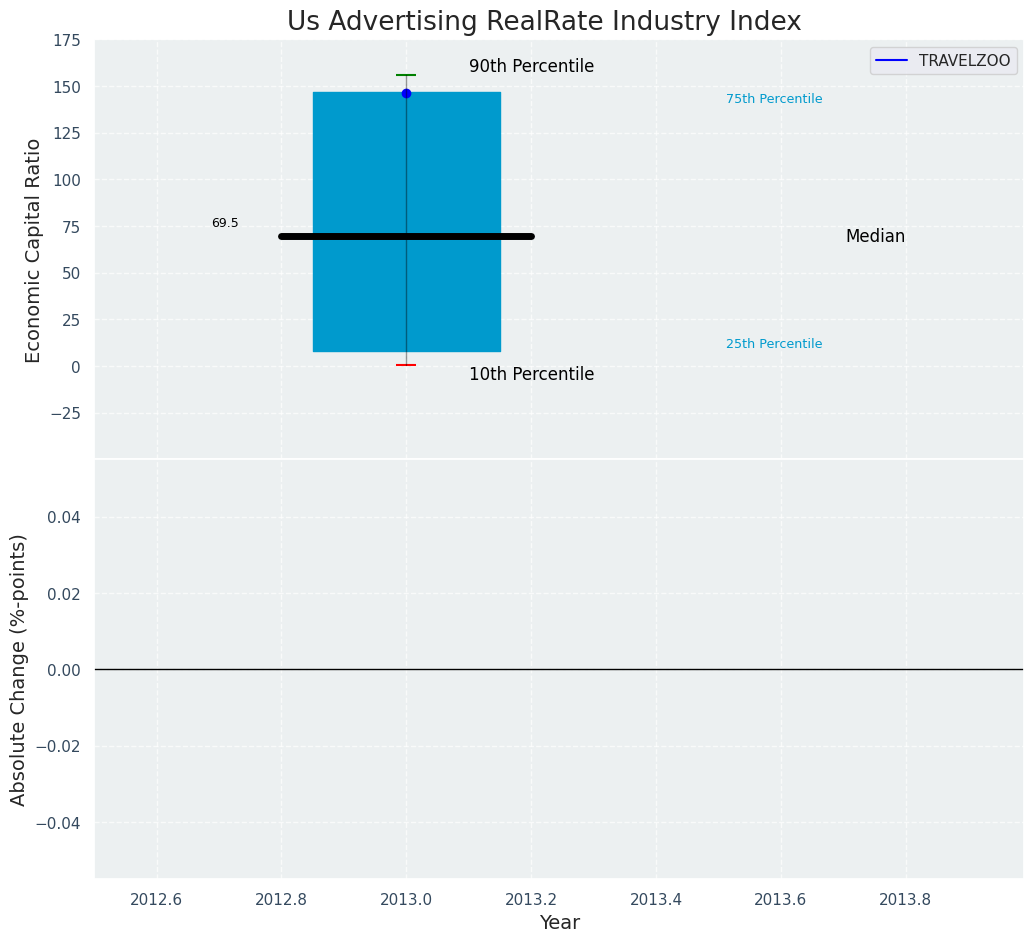
Task: Click the 'Year' x-axis label
Action: coord(559,922)
